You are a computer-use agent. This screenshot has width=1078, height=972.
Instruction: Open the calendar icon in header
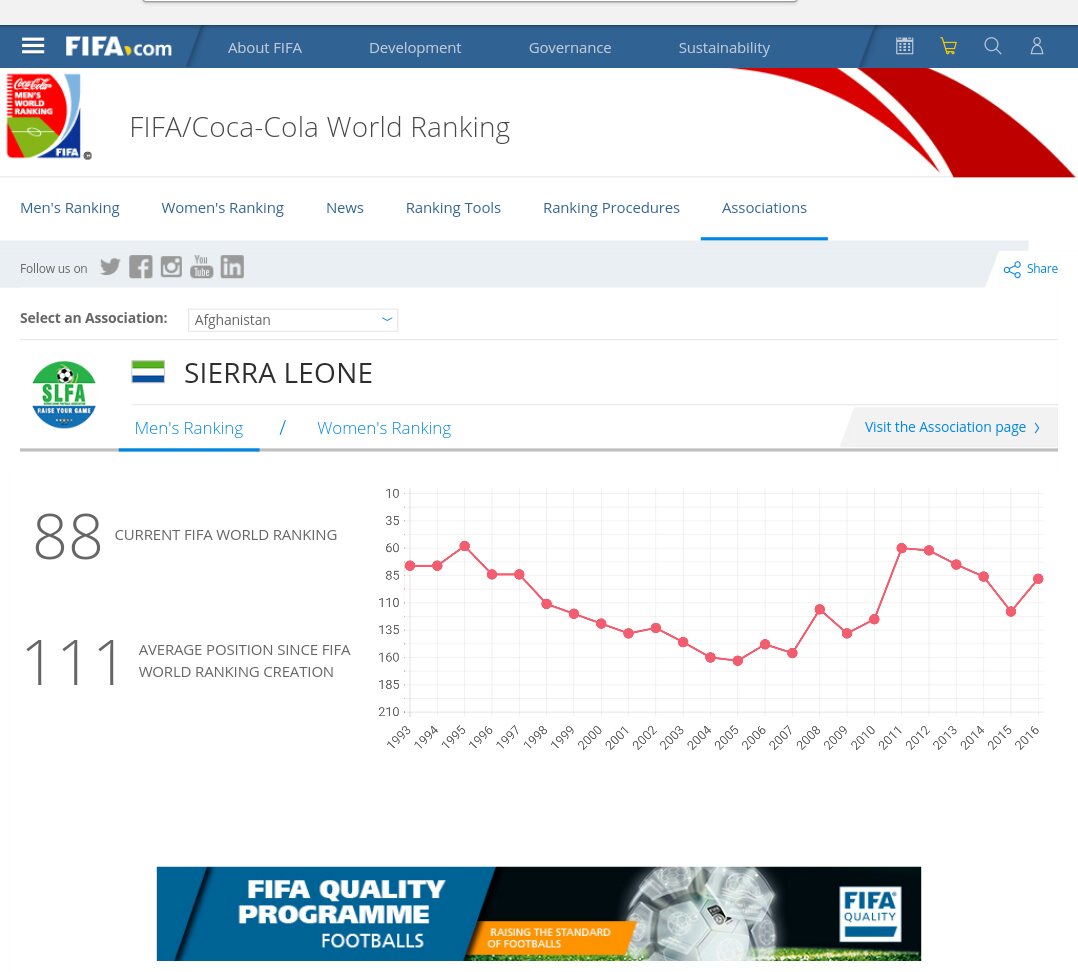coord(905,46)
